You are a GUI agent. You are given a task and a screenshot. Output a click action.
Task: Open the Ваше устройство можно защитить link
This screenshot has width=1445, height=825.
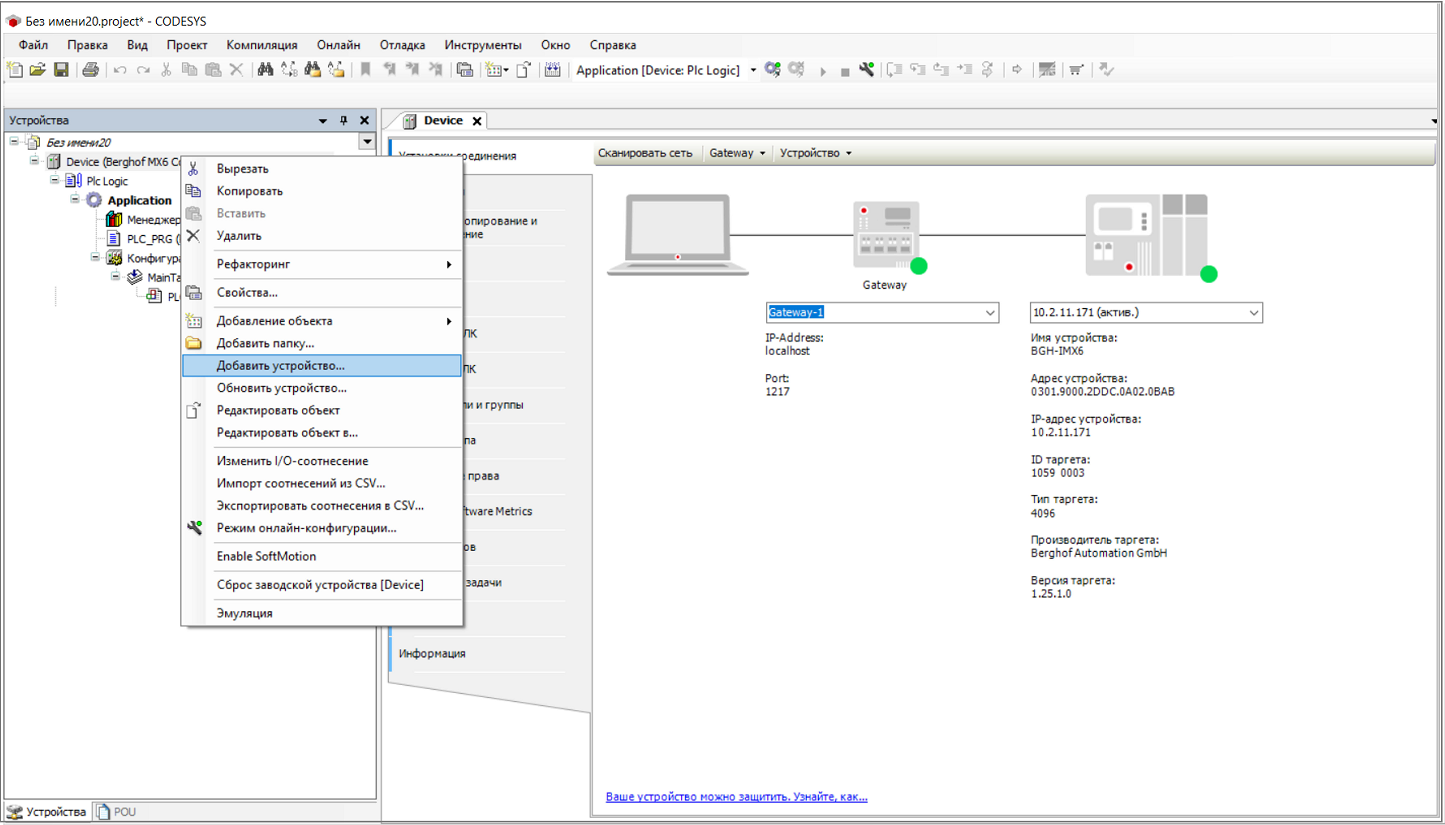tap(737, 797)
